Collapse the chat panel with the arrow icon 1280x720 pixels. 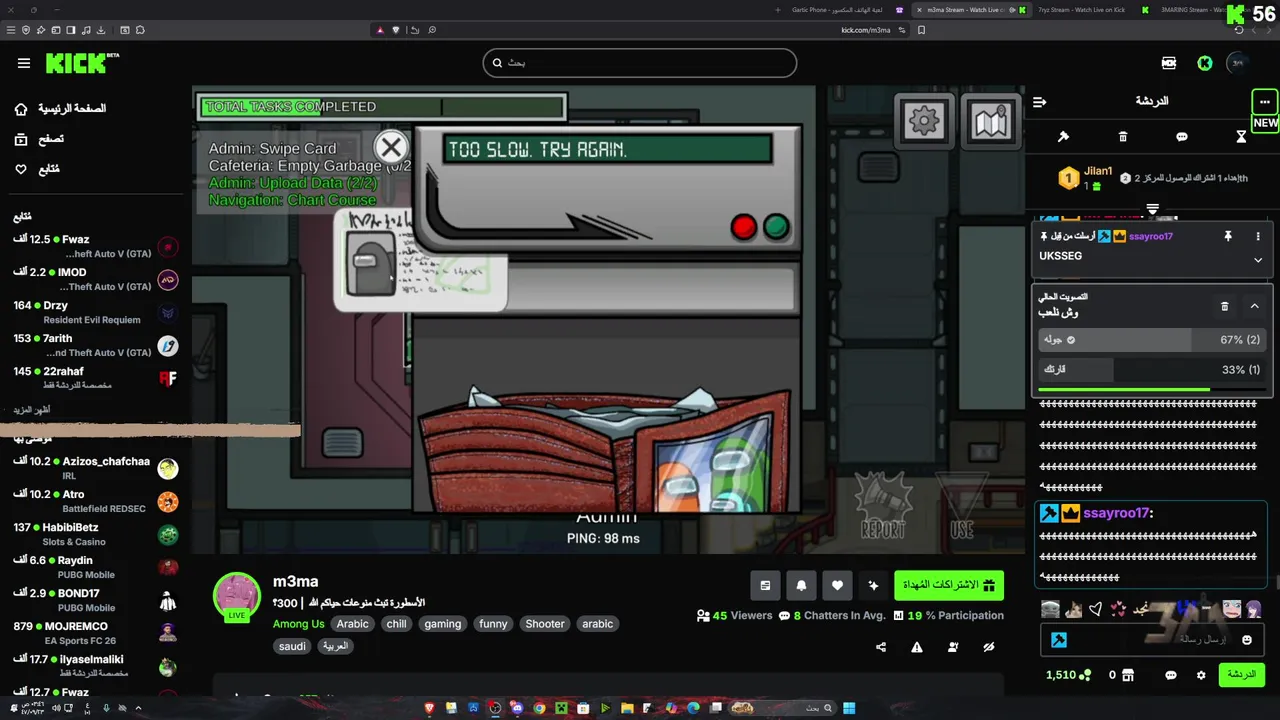click(1040, 102)
